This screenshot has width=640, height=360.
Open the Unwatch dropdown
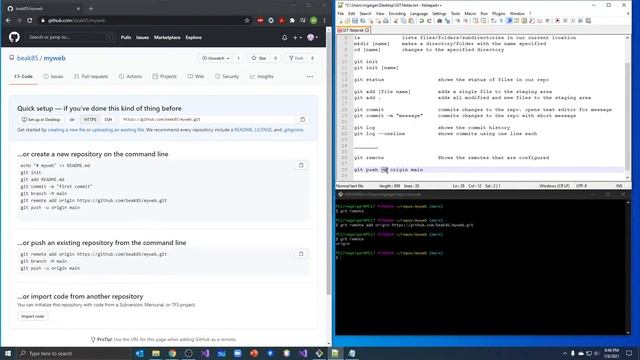pyautogui.click(x=216, y=58)
